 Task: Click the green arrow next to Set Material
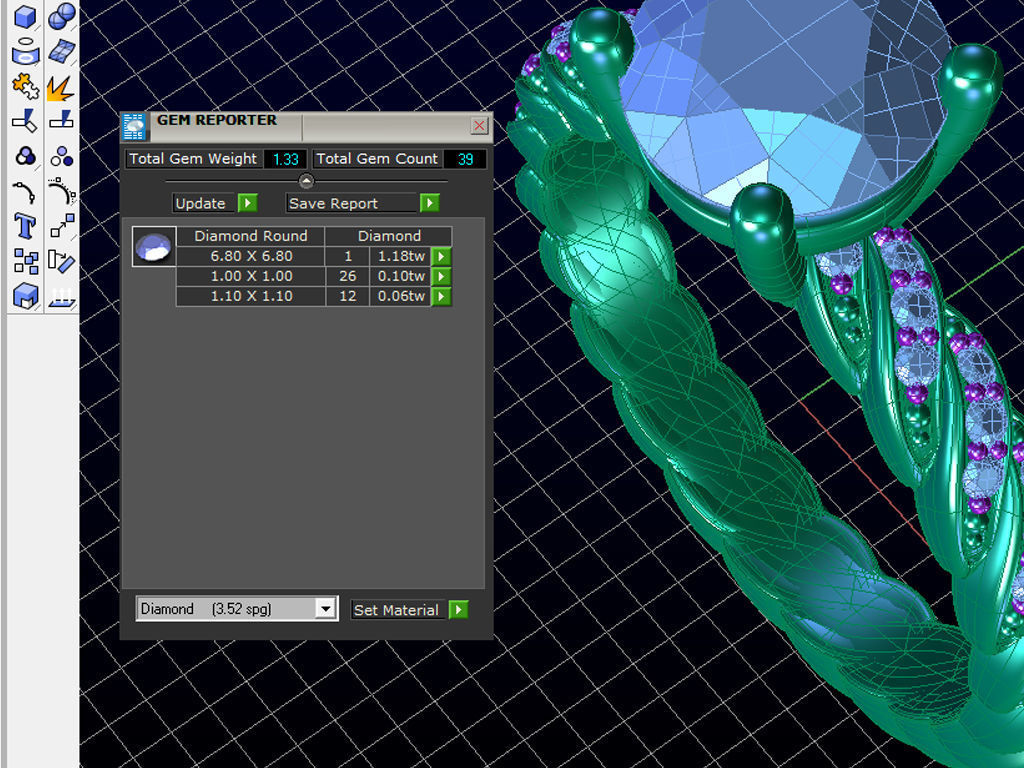pyautogui.click(x=458, y=610)
